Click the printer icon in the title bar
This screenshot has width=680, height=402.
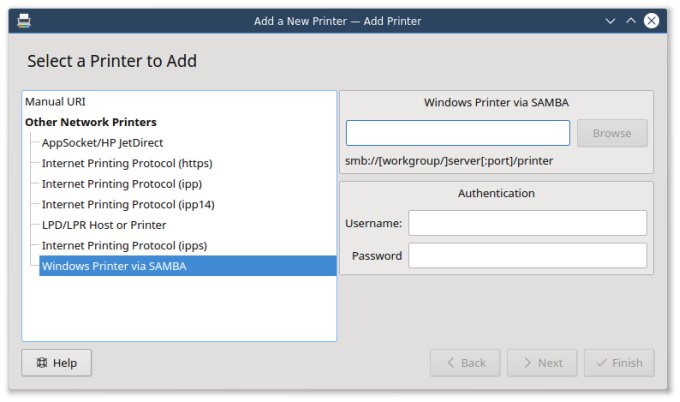23,20
